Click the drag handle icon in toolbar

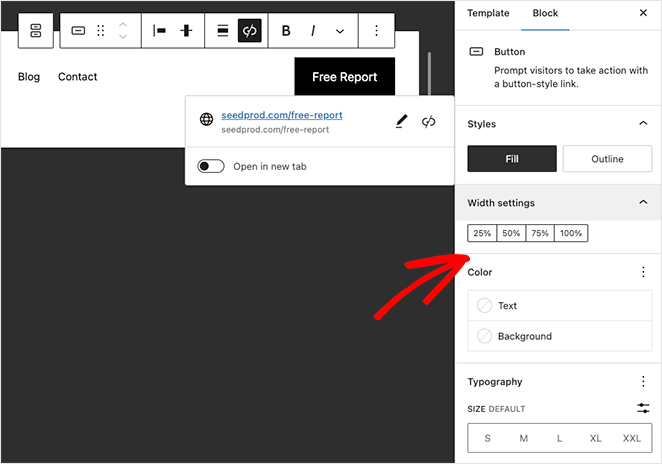point(101,31)
